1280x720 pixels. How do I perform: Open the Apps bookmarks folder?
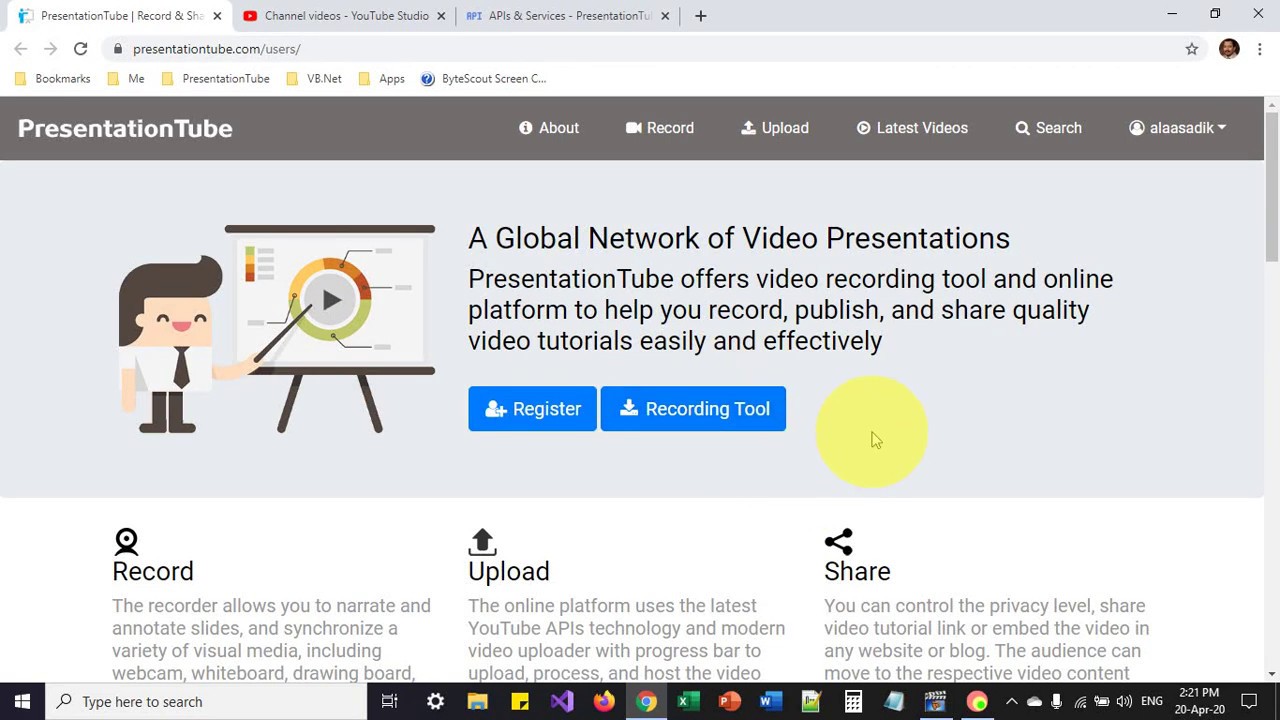point(381,79)
